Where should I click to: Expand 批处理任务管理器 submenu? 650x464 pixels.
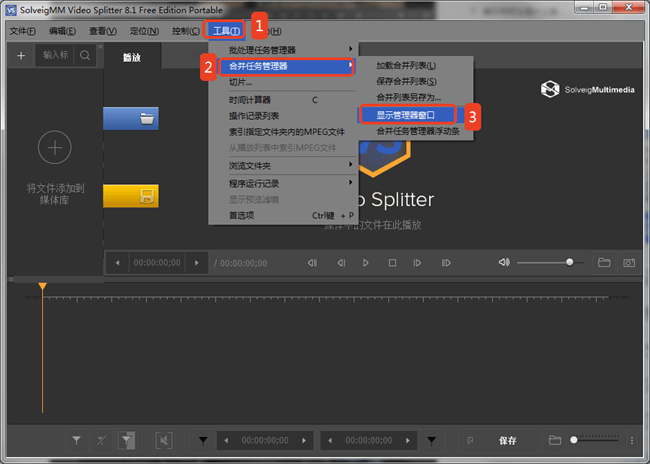pos(284,50)
